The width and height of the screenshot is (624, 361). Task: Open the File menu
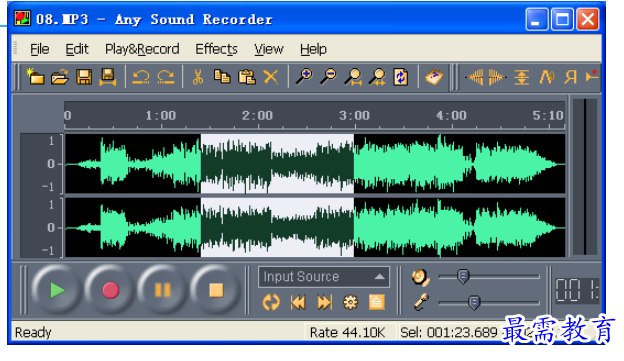39,49
